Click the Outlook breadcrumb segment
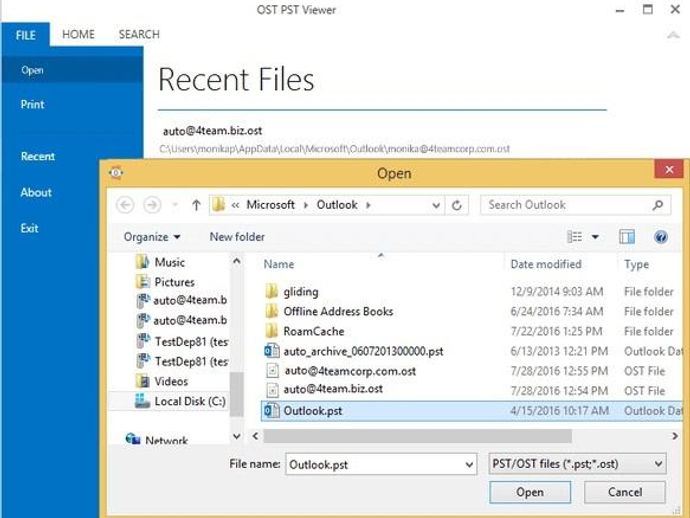The width and height of the screenshot is (690, 518). [x=337, y=205]
